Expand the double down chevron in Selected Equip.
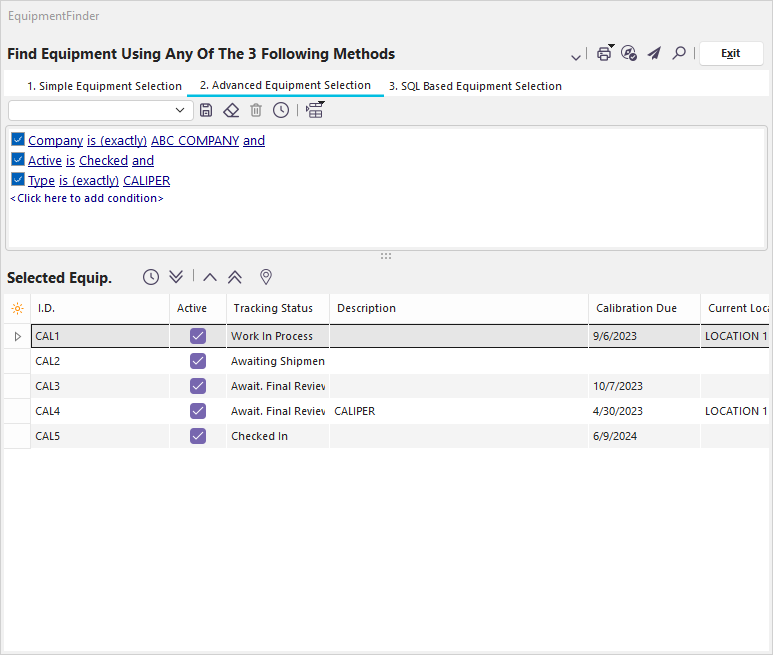Screen dimensions: 773x655 pos(176,277)
